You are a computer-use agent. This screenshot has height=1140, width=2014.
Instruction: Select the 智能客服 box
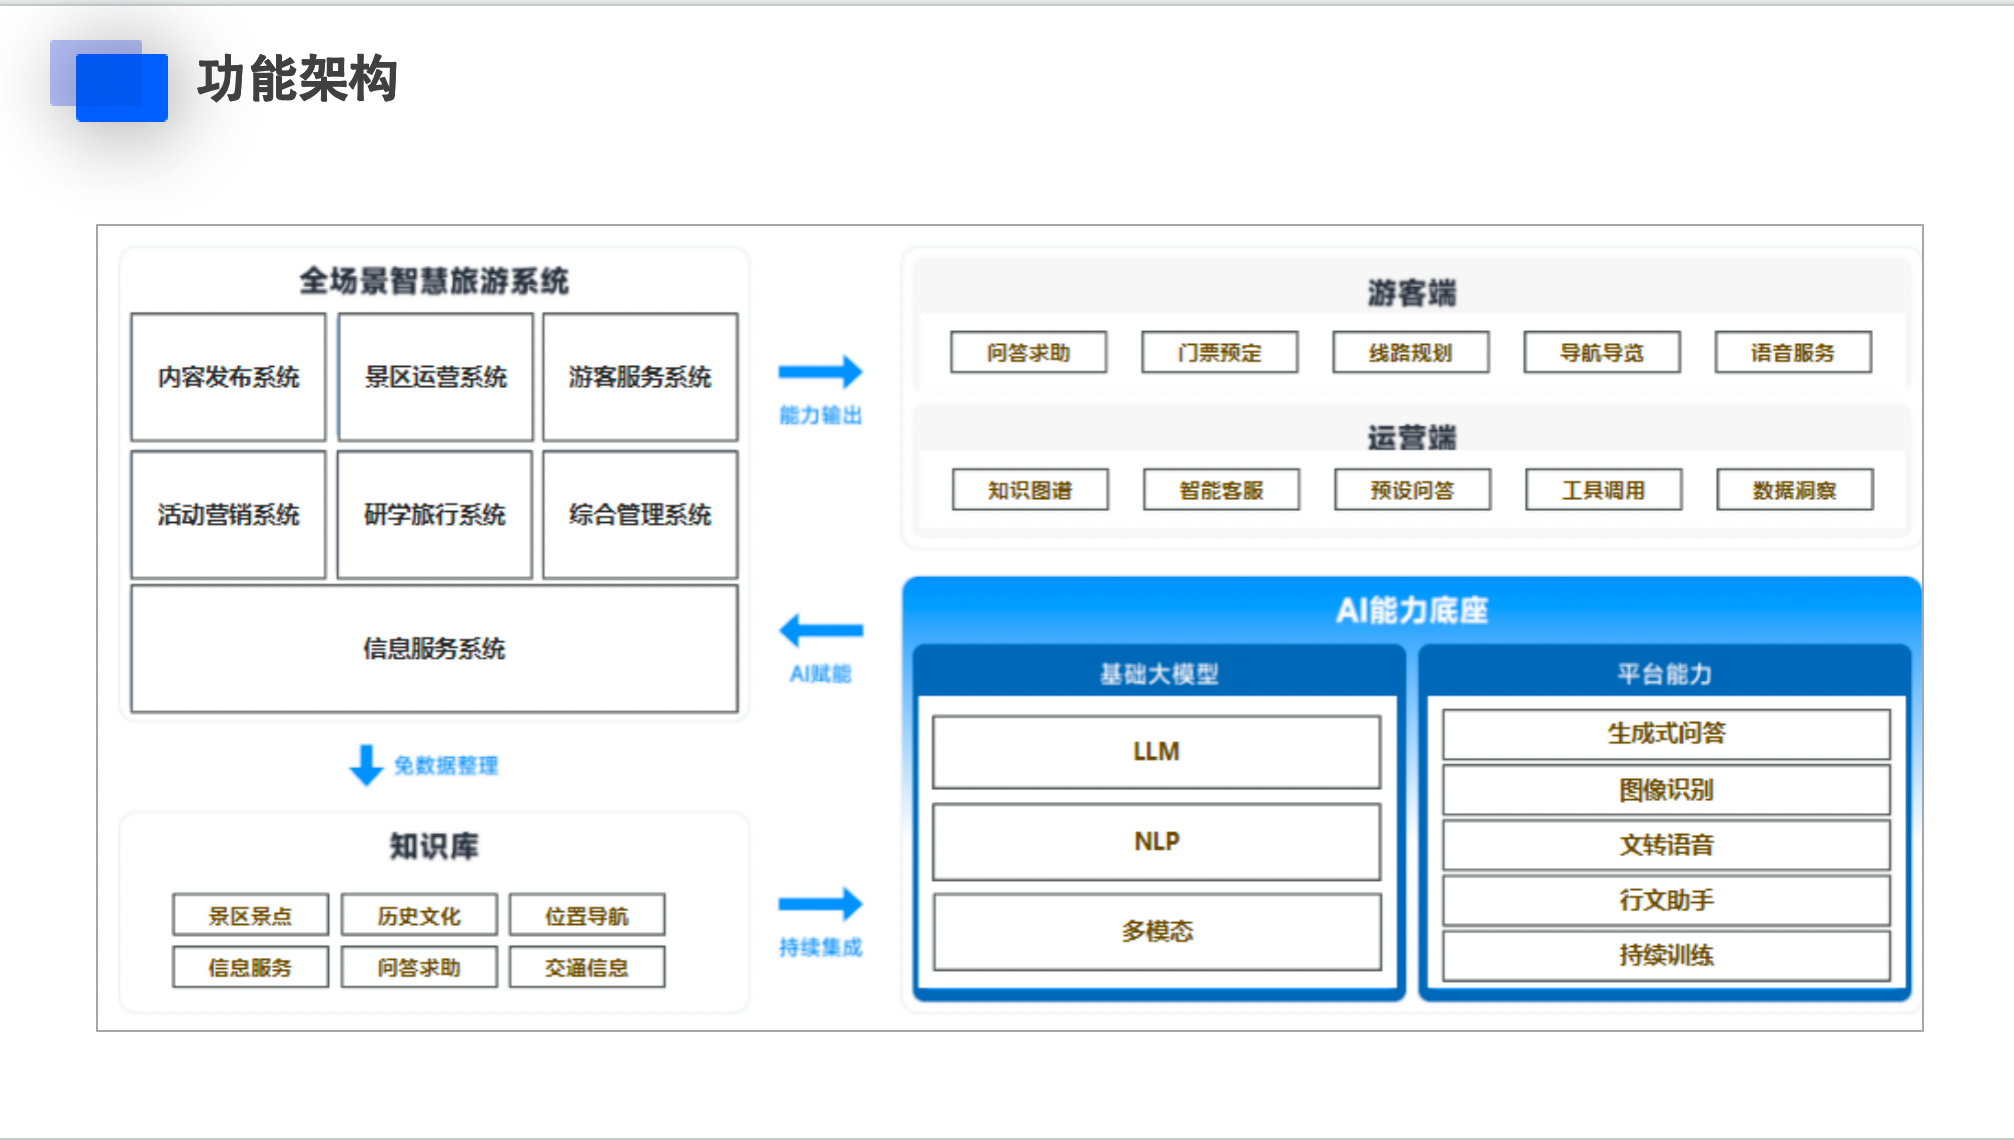click(x=1221, y=490)
